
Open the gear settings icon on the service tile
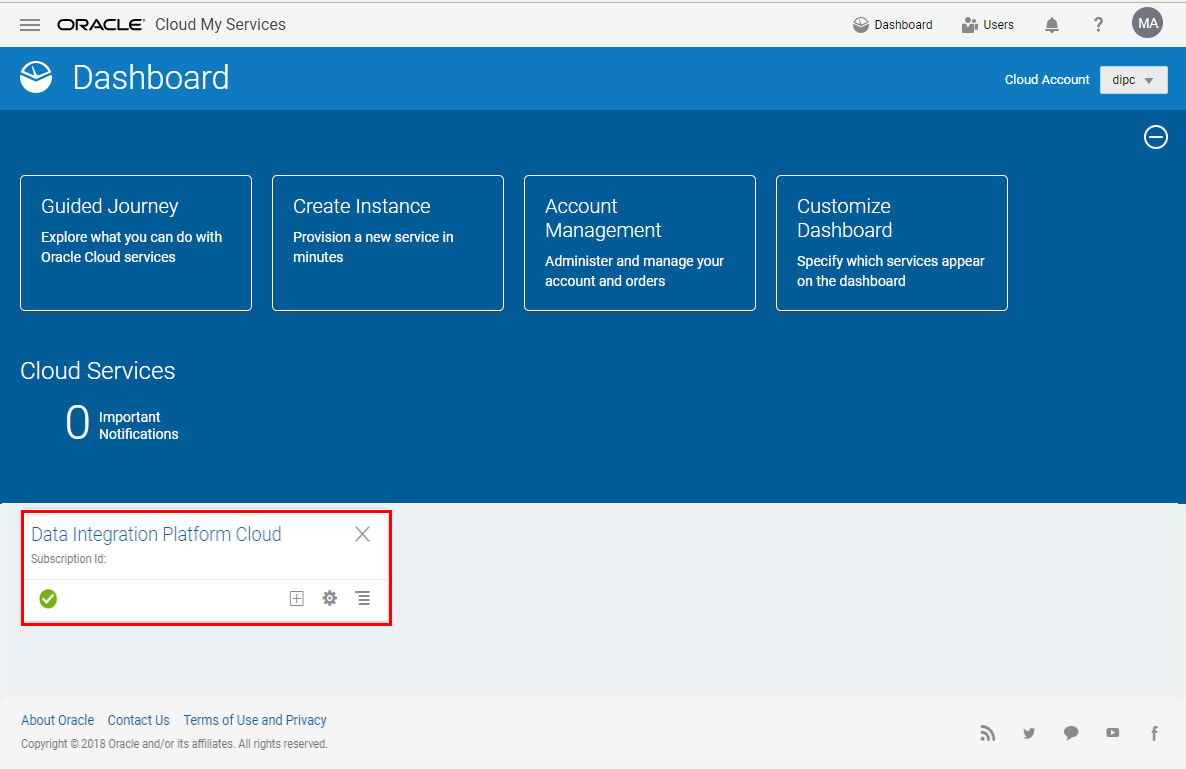(330, 598)
